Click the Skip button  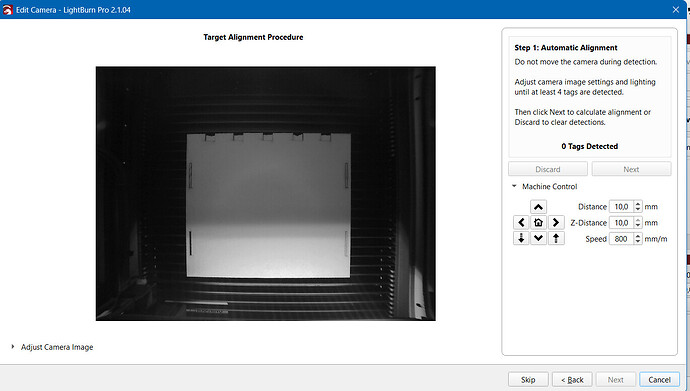pyautogui.click(x=528, y=380)
